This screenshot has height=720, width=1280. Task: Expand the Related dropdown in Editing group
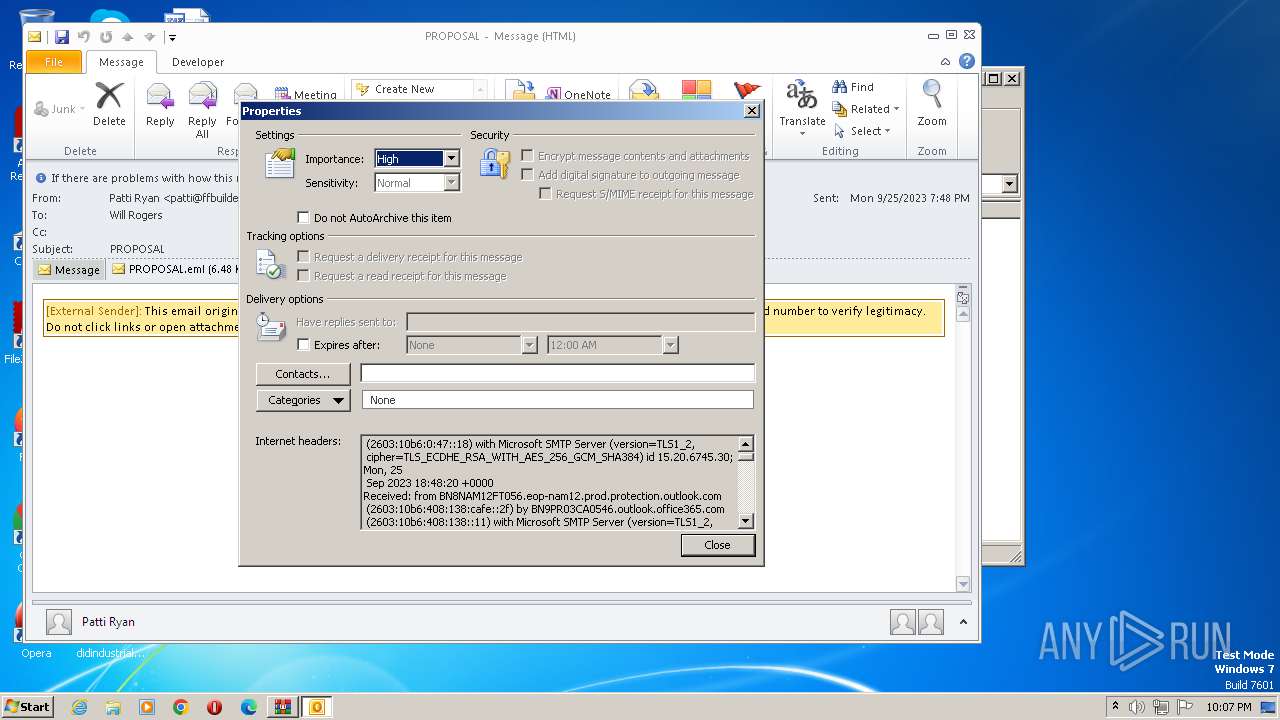(x=896, y=109)
